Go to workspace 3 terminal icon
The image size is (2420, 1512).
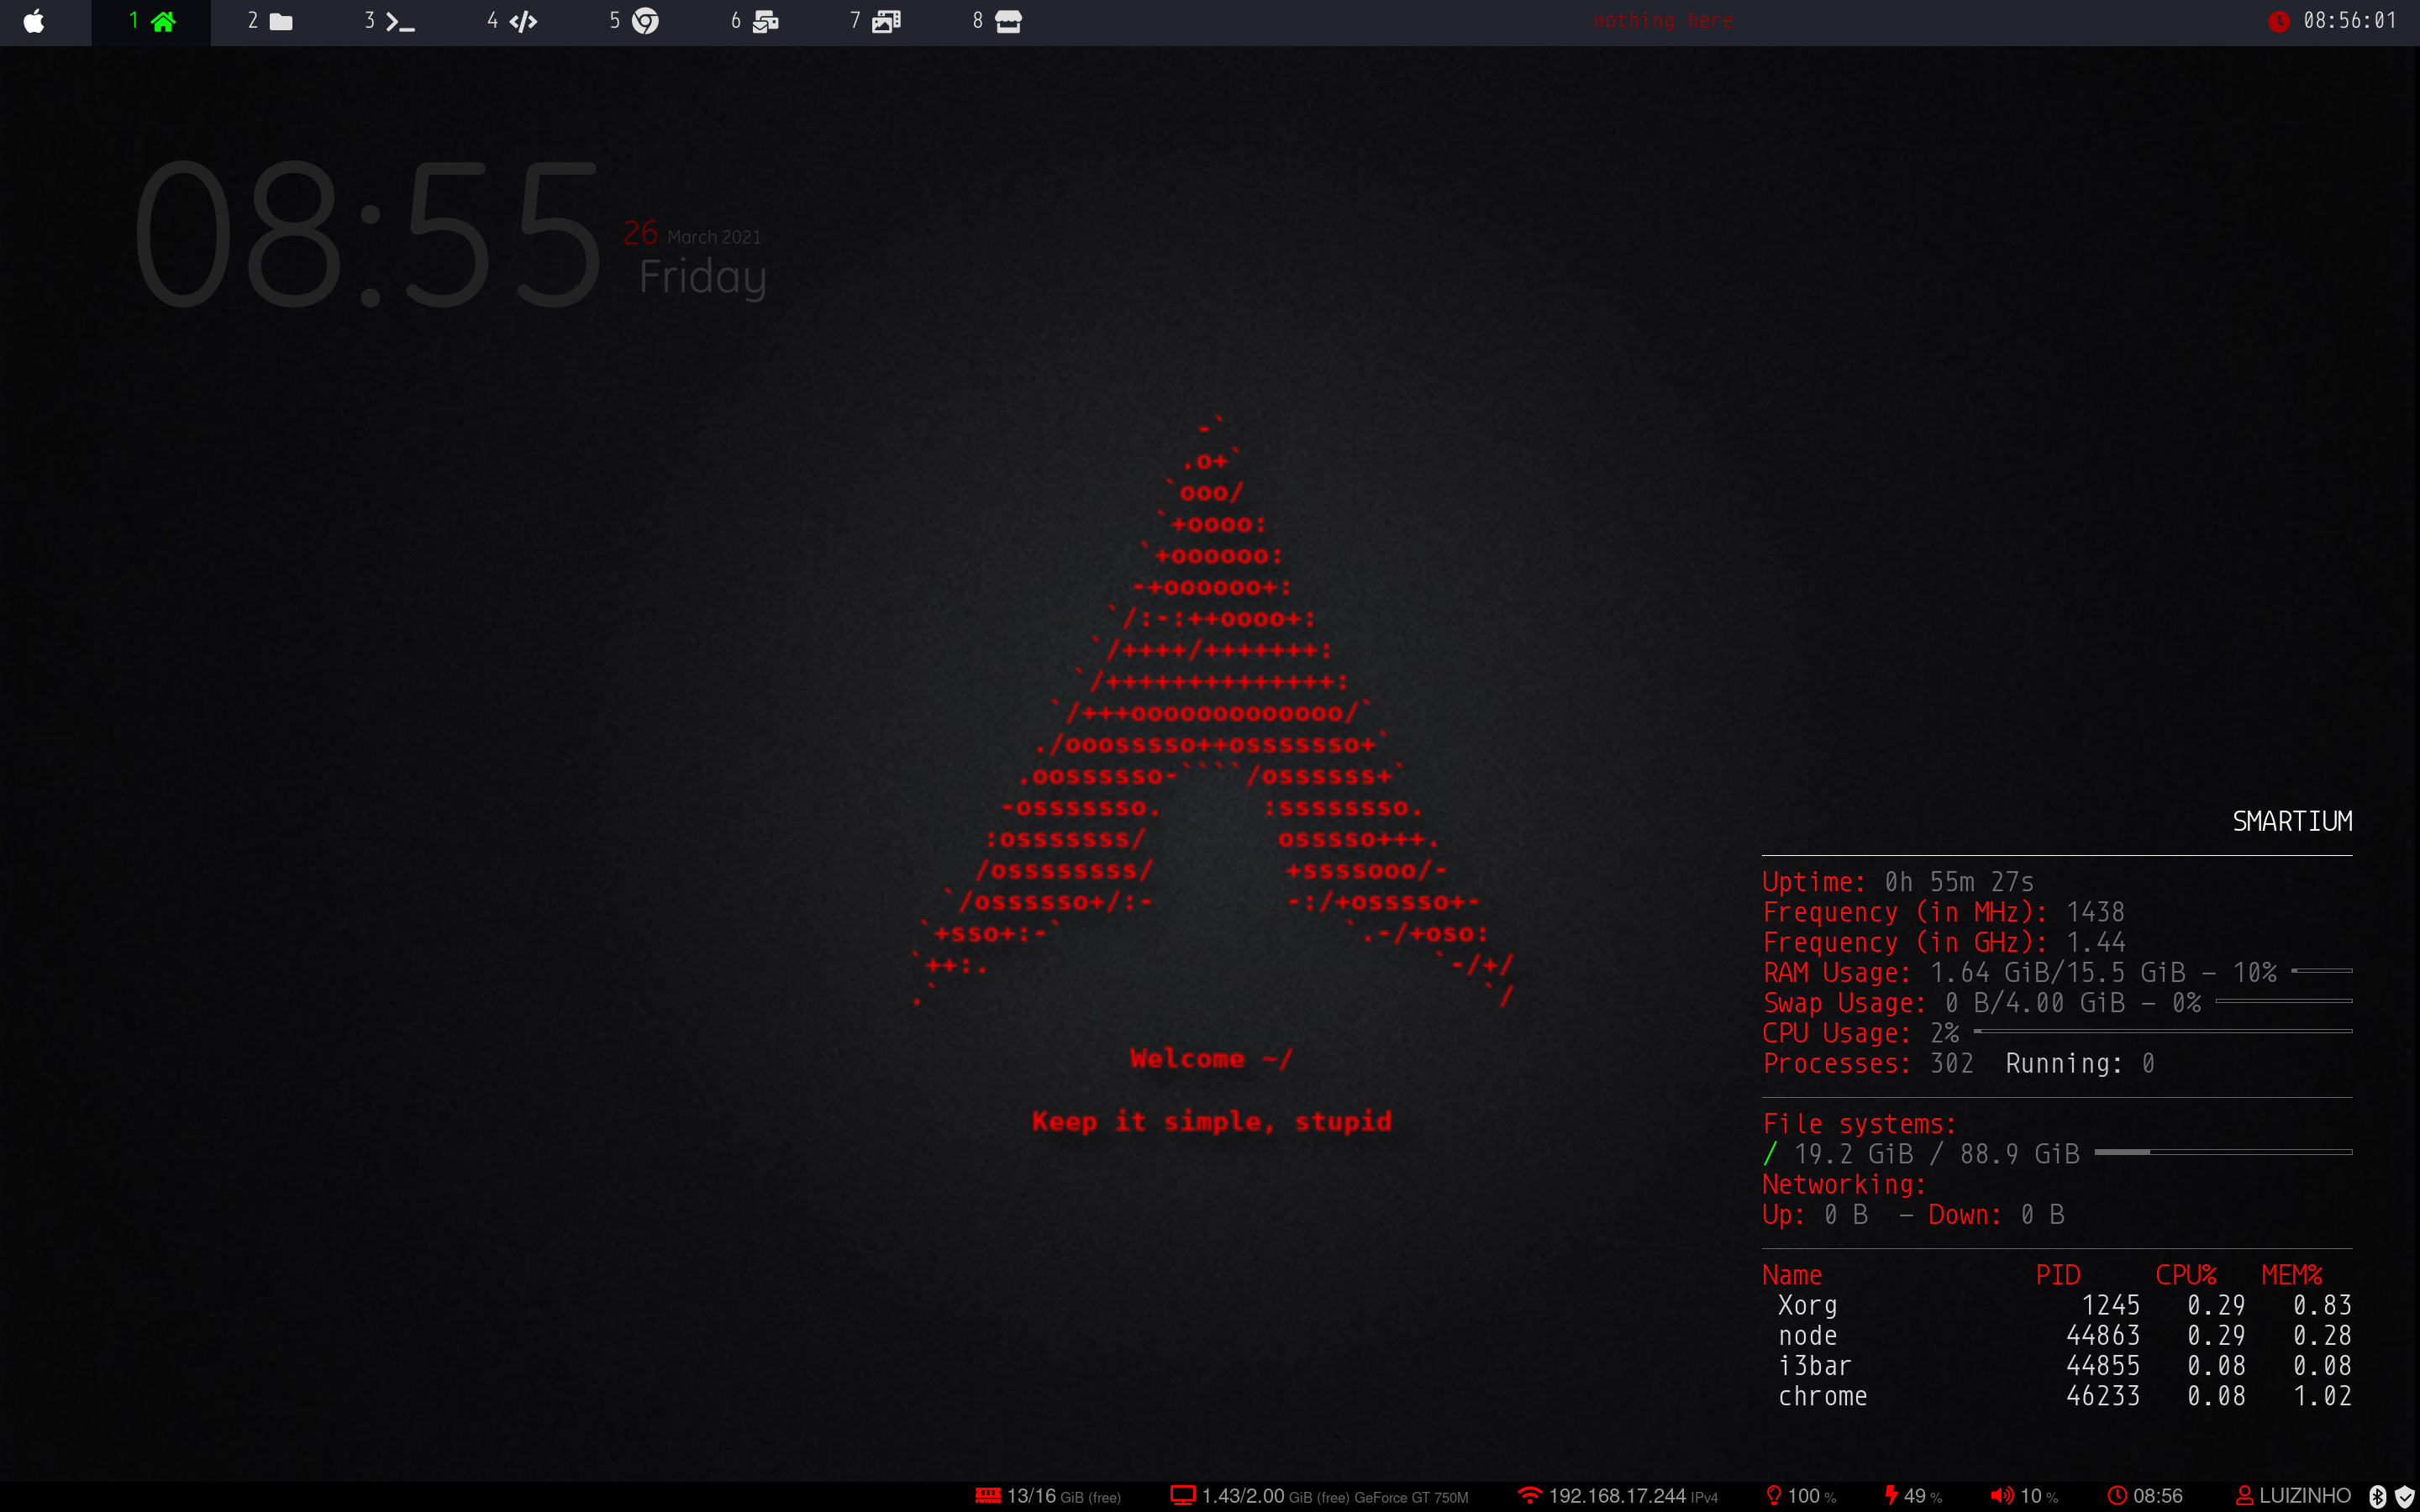(400, 21)
